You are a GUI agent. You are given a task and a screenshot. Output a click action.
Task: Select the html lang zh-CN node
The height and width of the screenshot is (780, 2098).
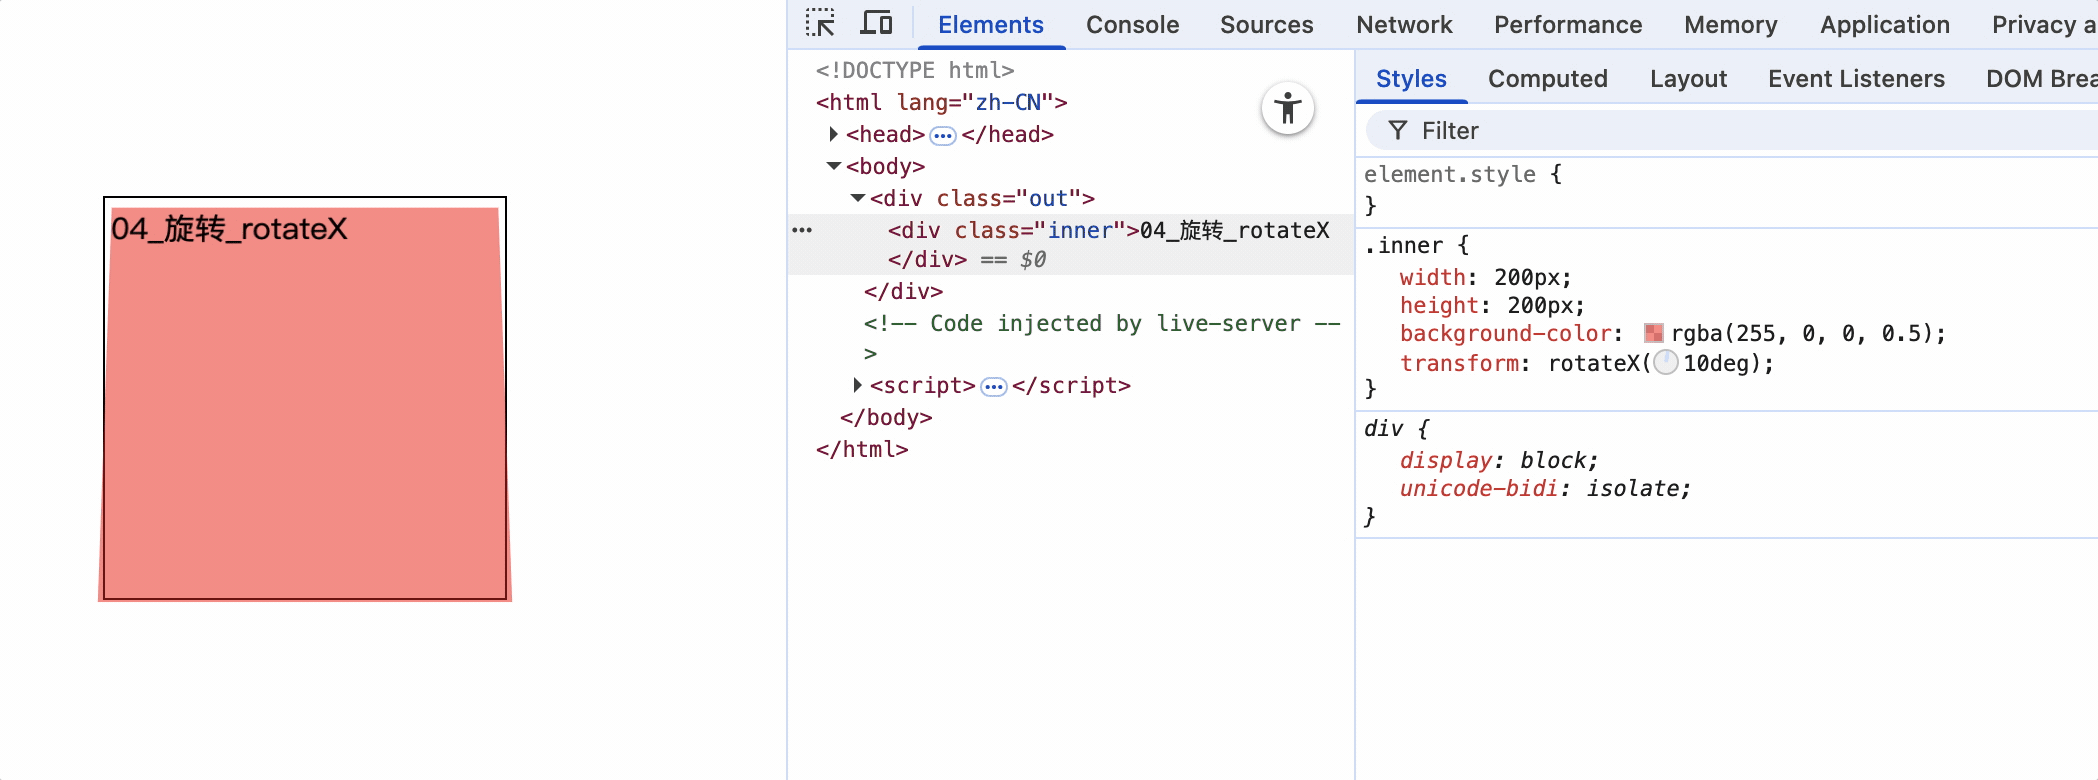942,102
